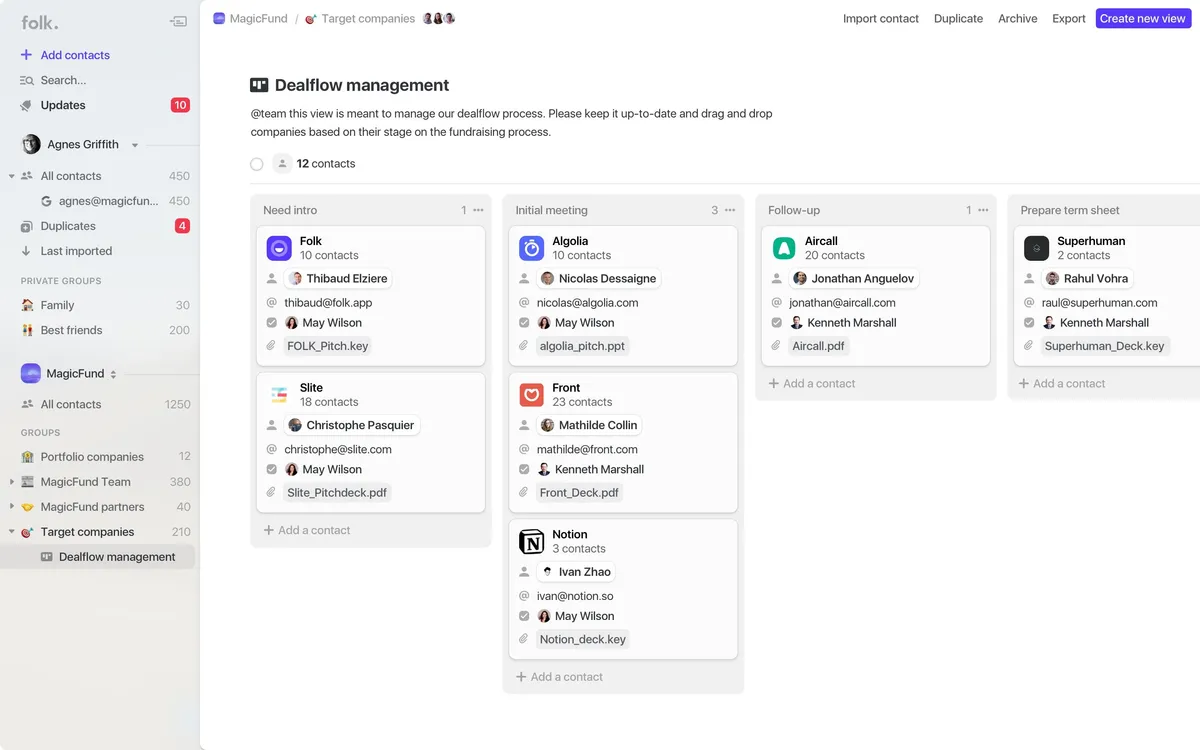The image size is (1200, 750).
Task: Click the Family group emoji icon
Action: (27, 305)
